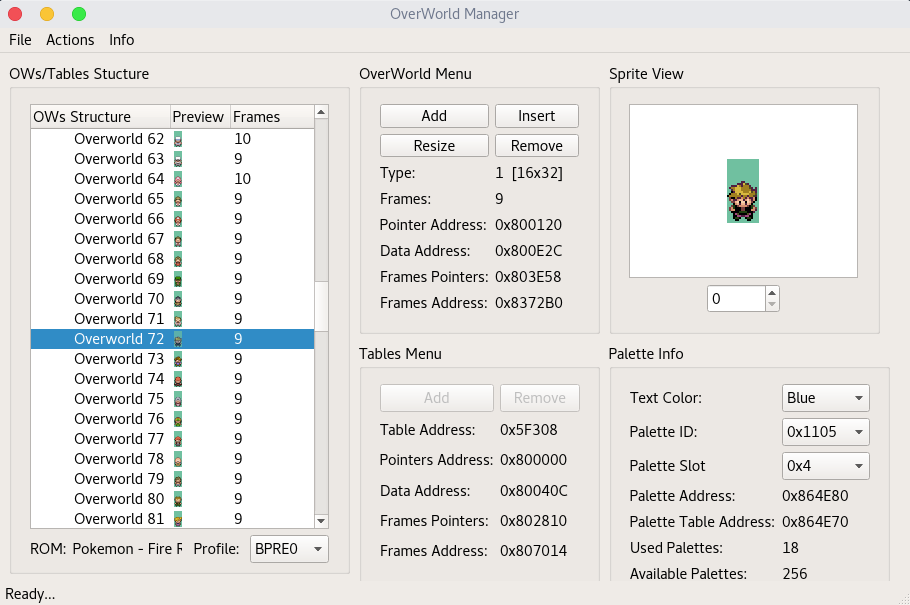Select the Overworld 78 row label
This screenshot has width=910, height=605.
(x=119, y=459)
